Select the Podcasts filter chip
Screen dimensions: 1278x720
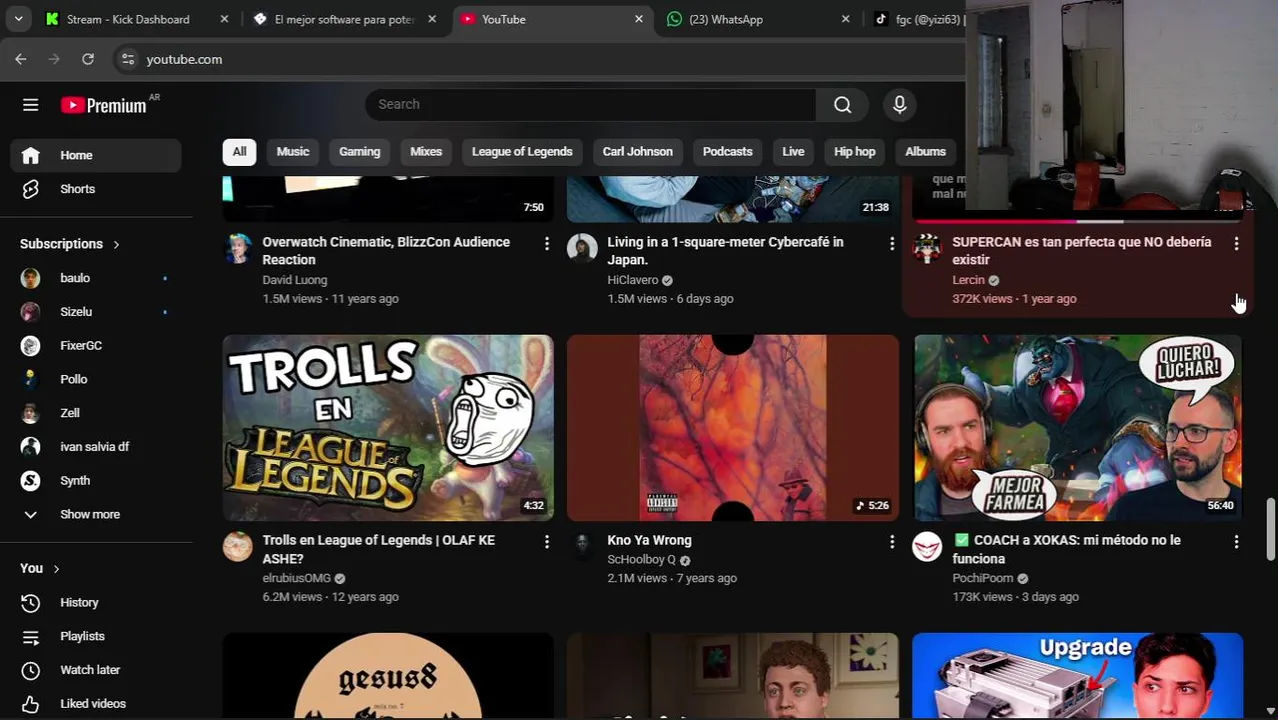tap(727, 152)
